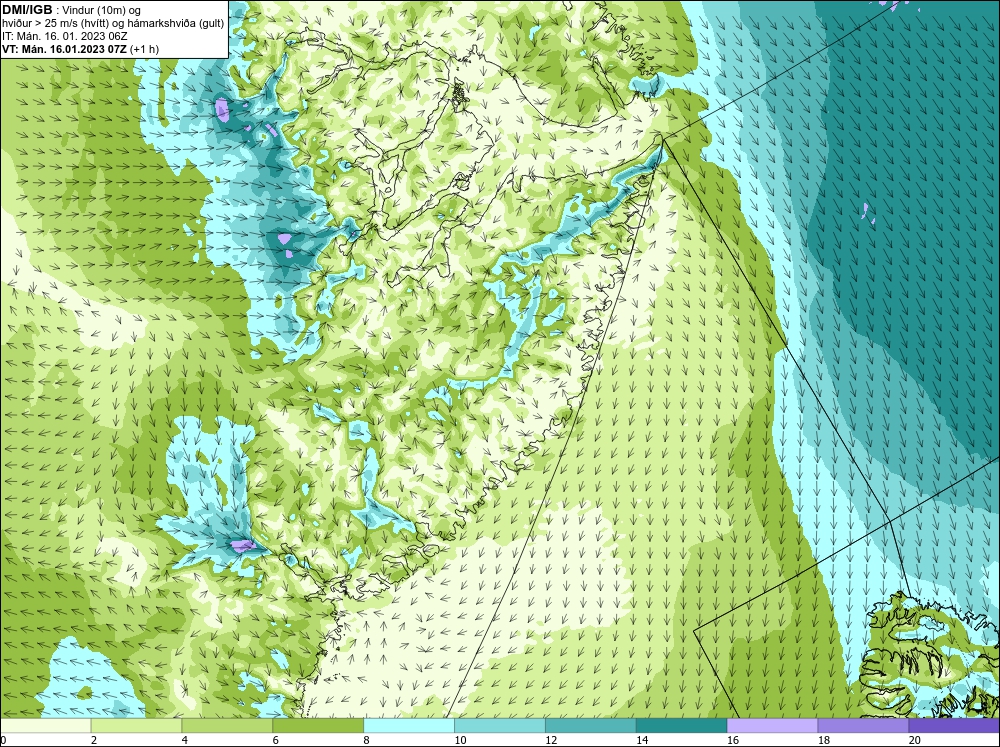Click the '0' legend scale label

point(3,740)
